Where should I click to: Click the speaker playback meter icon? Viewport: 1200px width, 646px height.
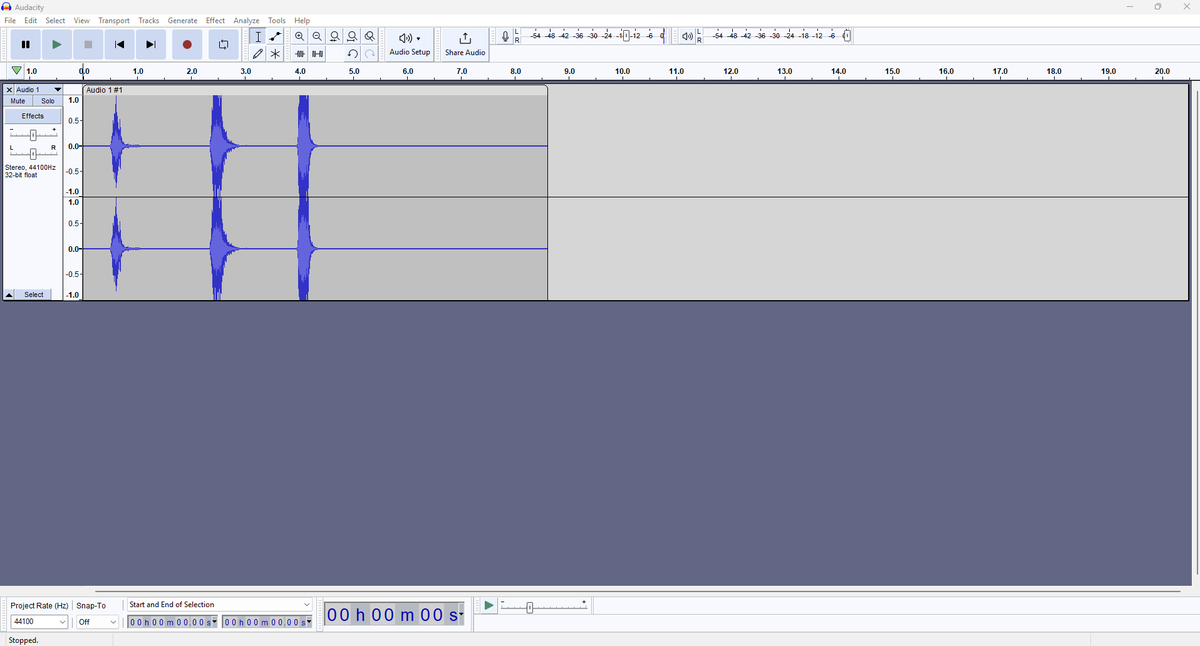tap(687, 37)
